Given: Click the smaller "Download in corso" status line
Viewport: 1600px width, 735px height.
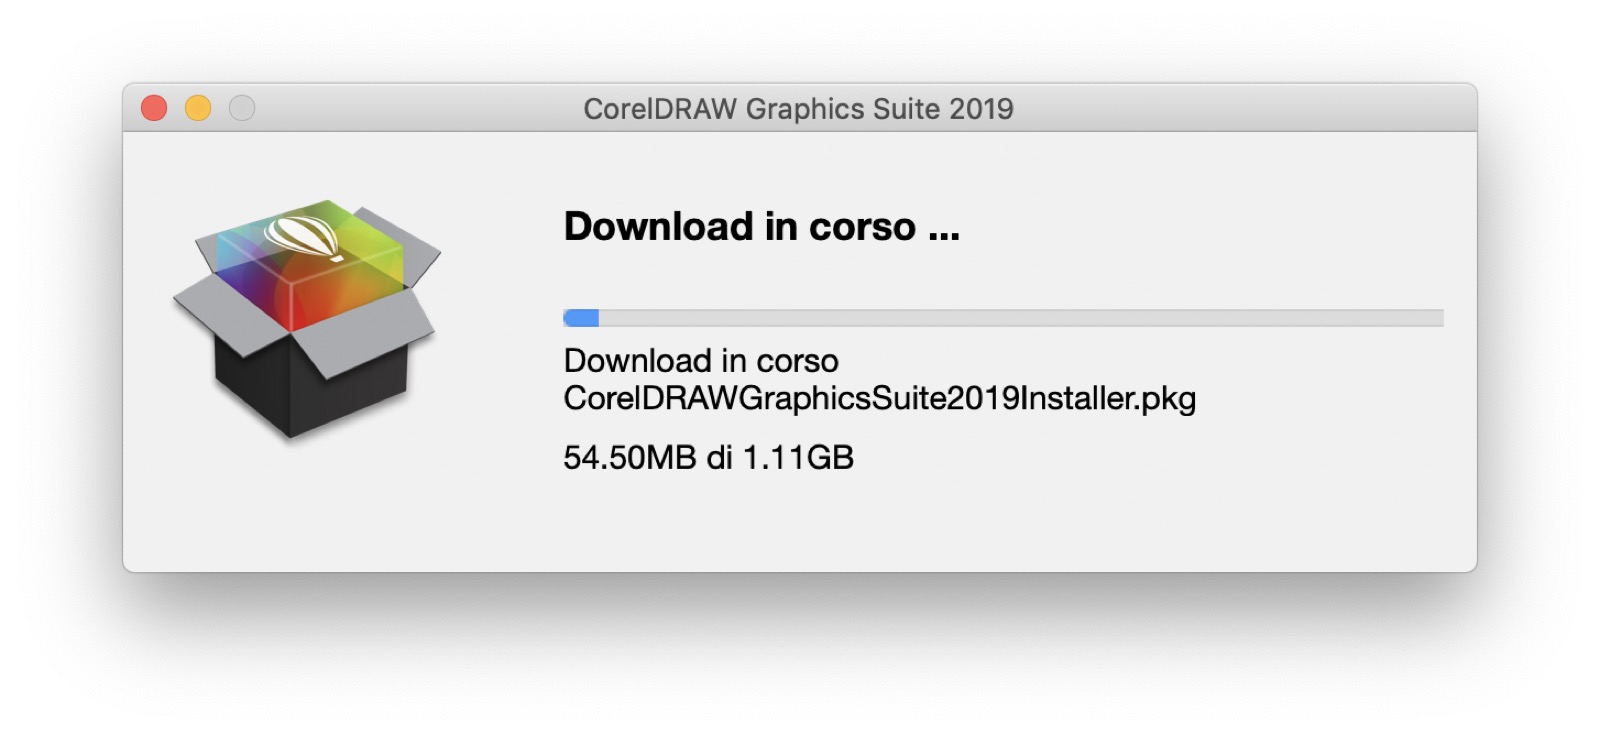Looking at the screenshot, I should tap(701, 360).
